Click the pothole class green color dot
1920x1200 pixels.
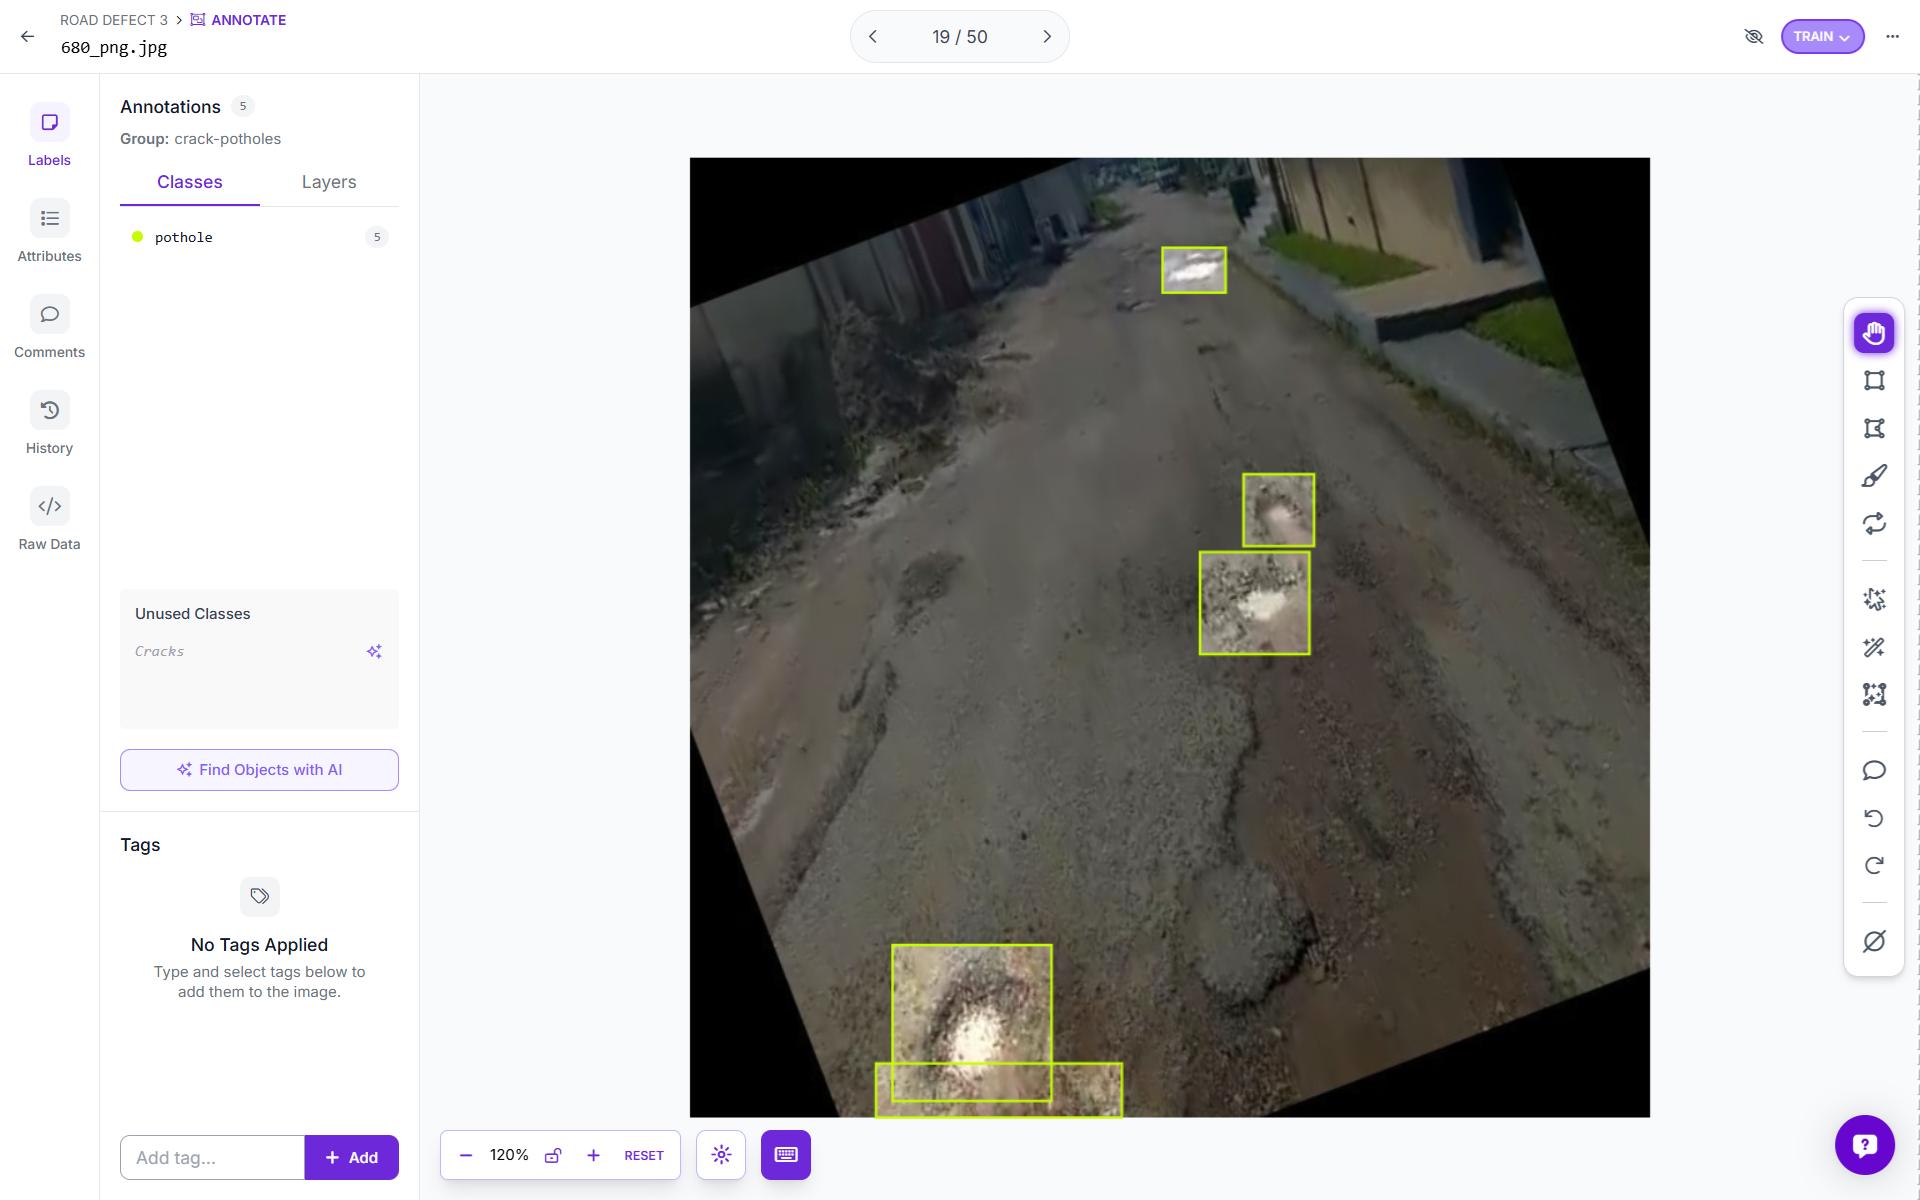pos(138,237)
